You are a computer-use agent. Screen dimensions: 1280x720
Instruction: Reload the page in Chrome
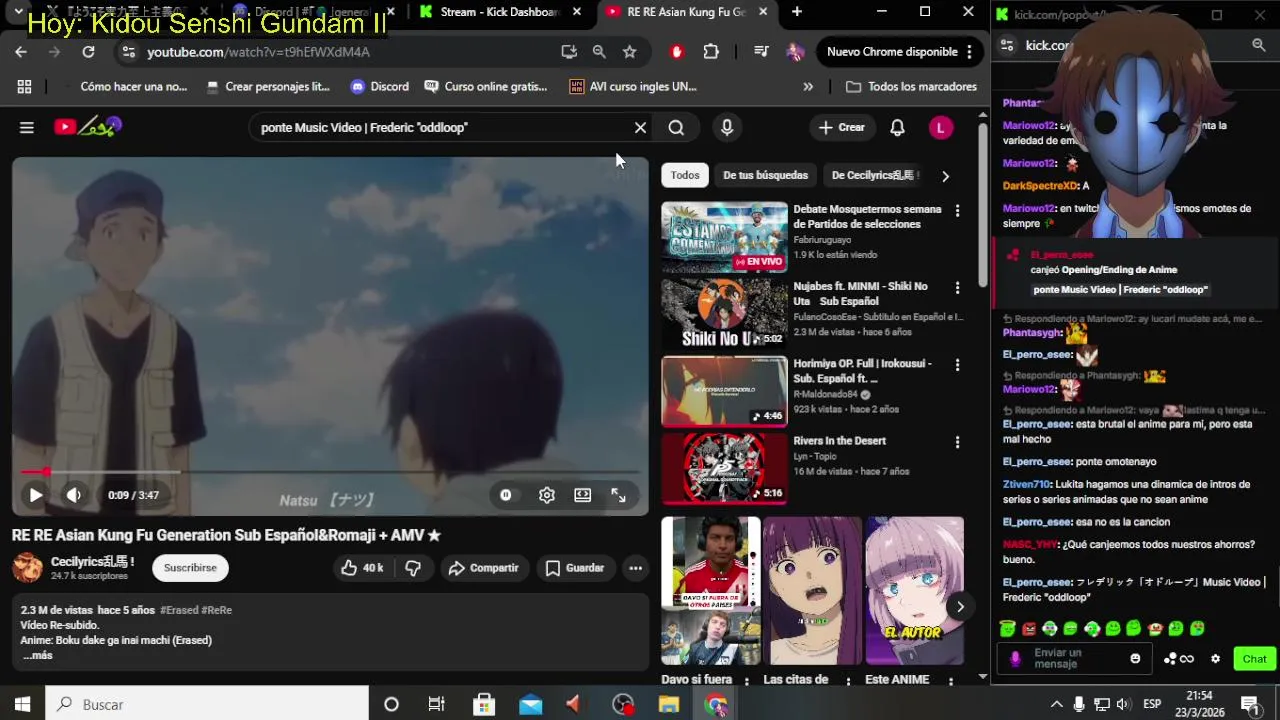88,52
